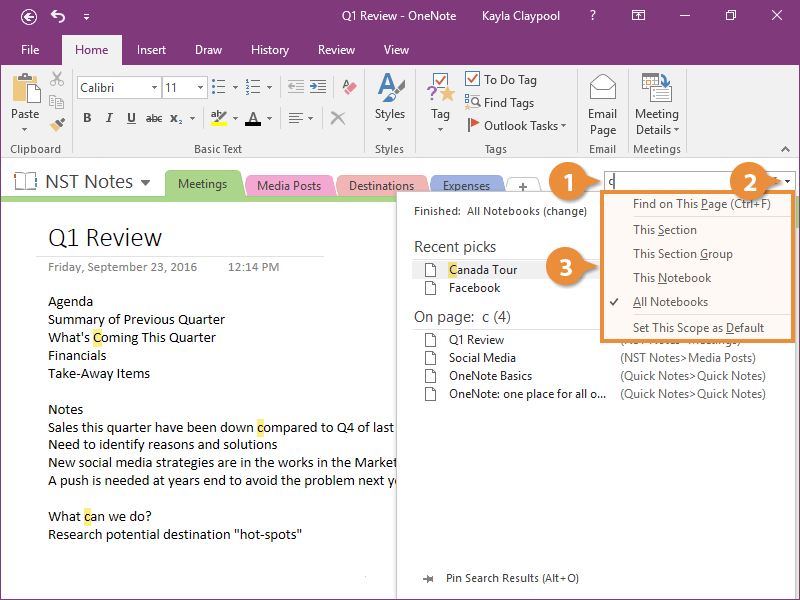Image resolution: width=800 pixels, height=600 pixels.
Task: Open Meeting Details
Action: 657,105
